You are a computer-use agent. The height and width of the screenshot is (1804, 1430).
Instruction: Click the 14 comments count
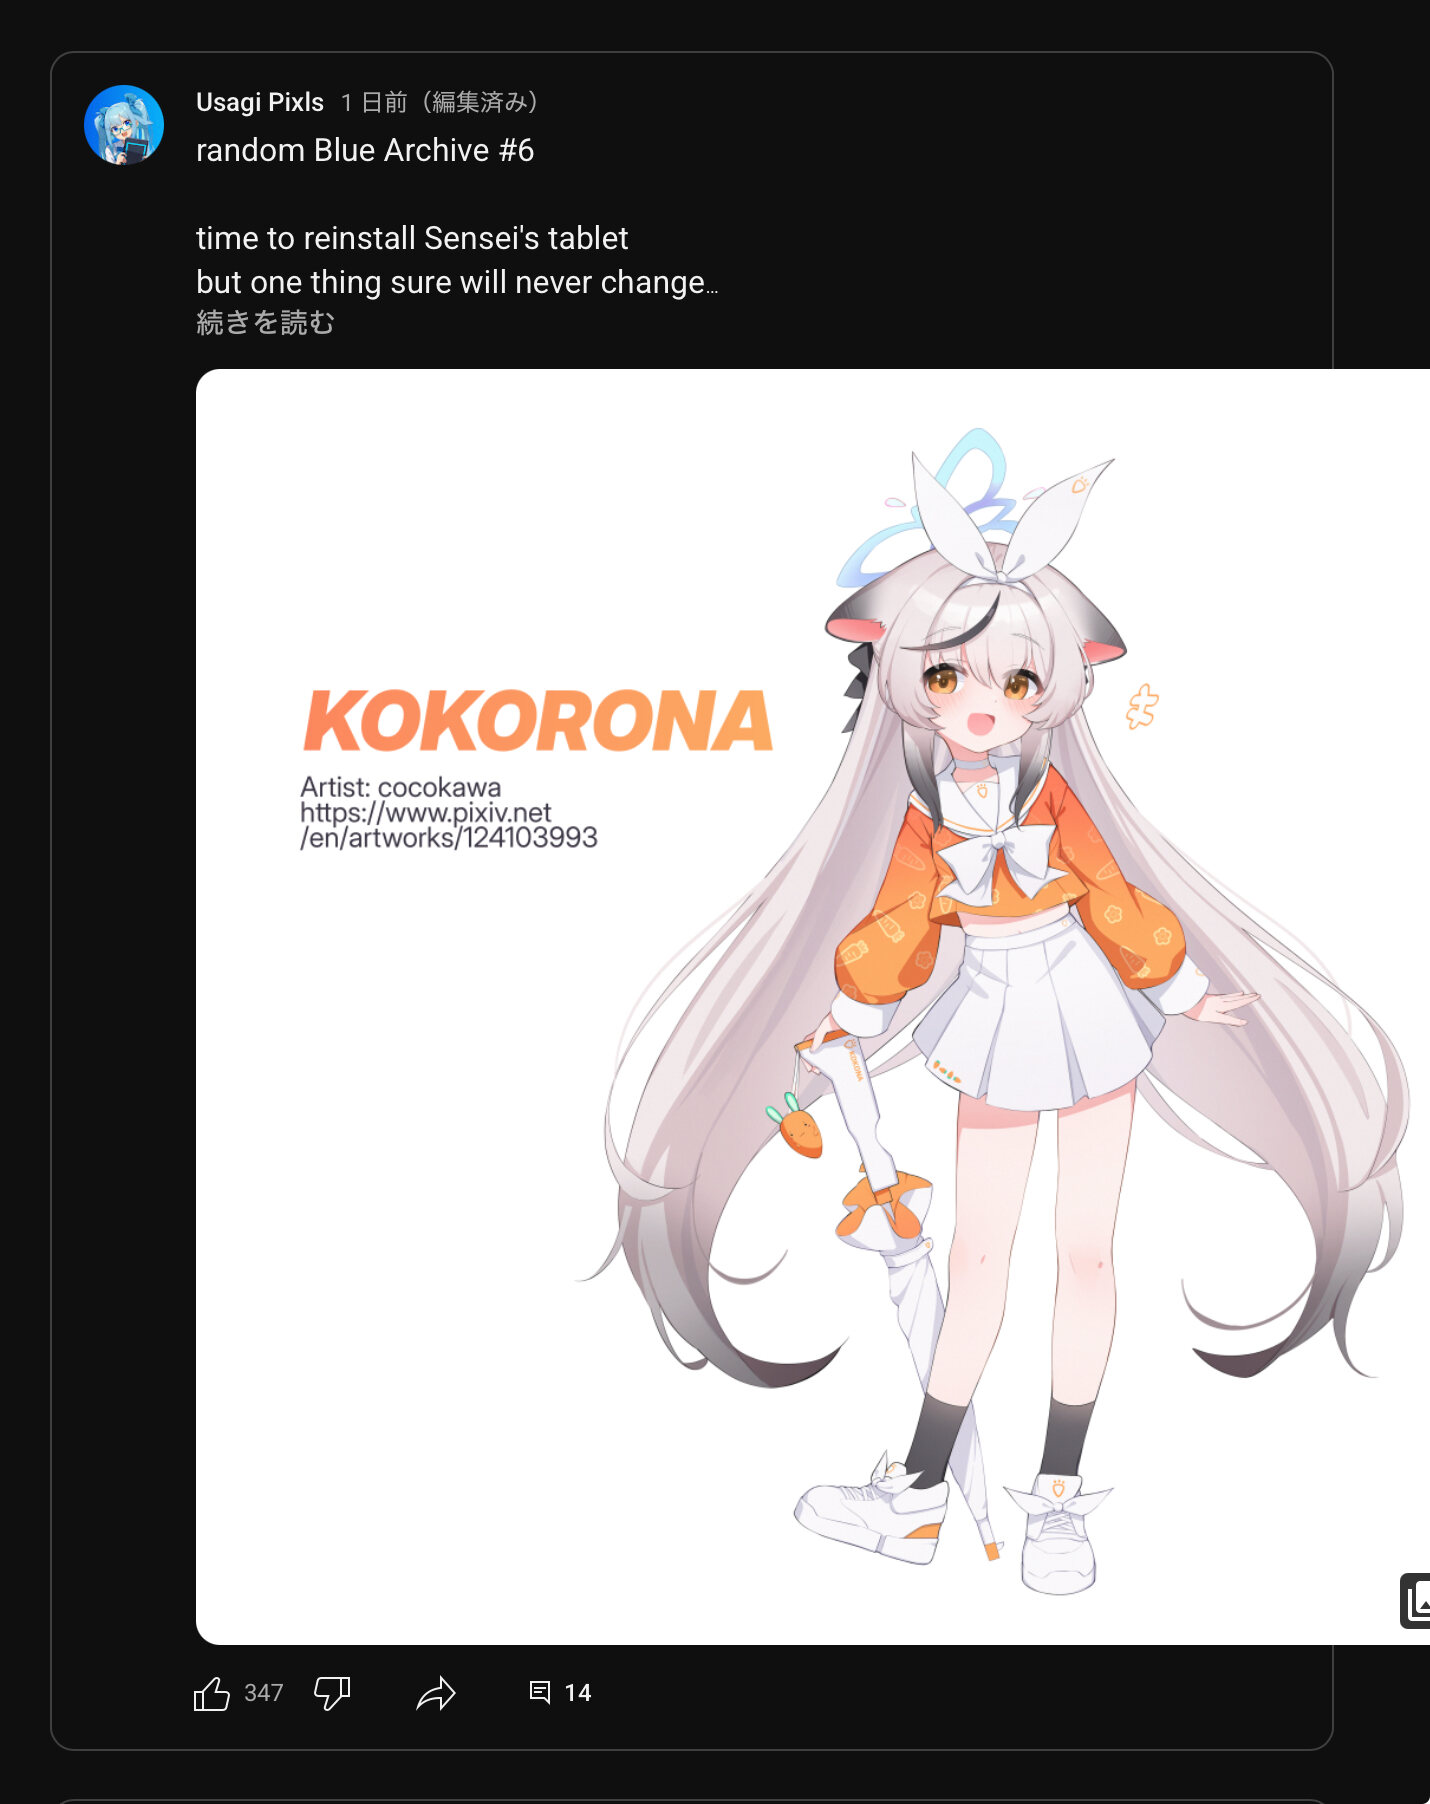578,1693
